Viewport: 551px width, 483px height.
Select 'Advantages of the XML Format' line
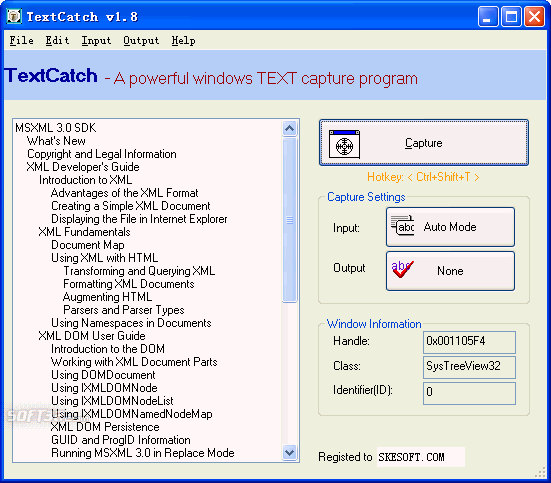125,193
